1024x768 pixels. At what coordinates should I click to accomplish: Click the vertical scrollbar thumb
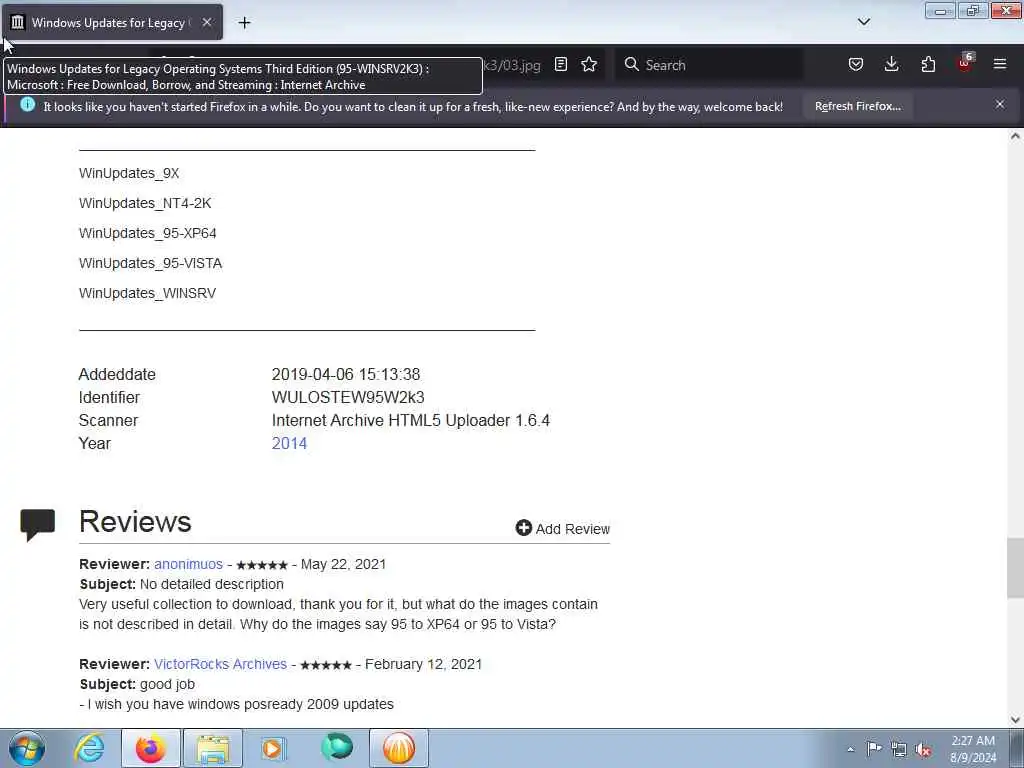1015,568
